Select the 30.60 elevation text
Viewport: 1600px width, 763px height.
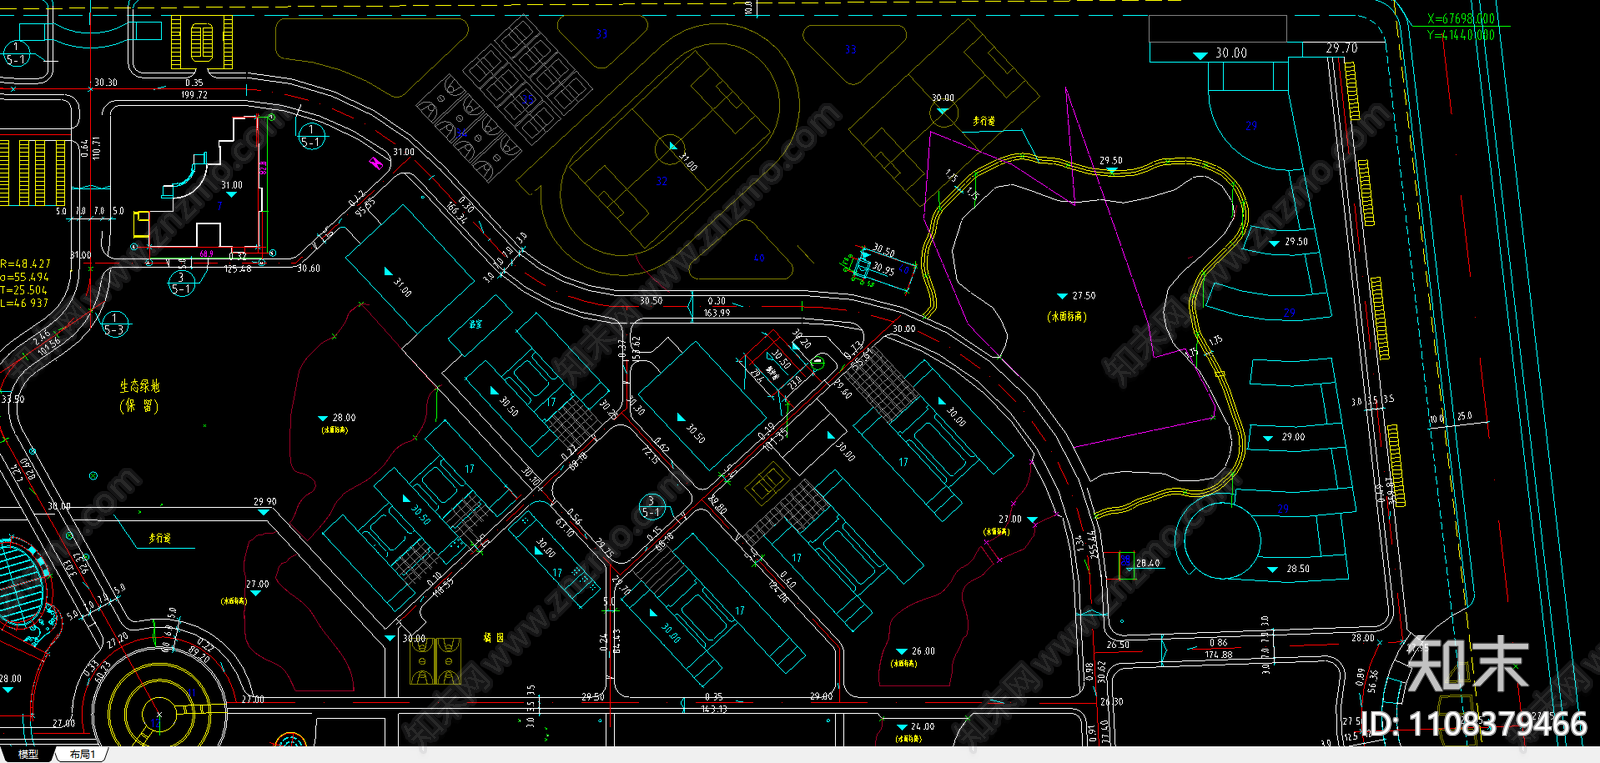tap(308, 268)
